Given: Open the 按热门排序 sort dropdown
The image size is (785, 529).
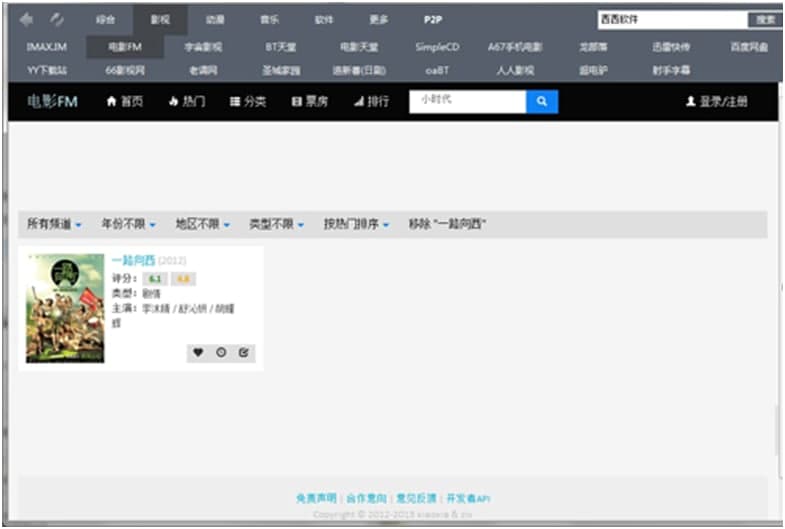Looking at the screenshot, I should click(356, 224).
